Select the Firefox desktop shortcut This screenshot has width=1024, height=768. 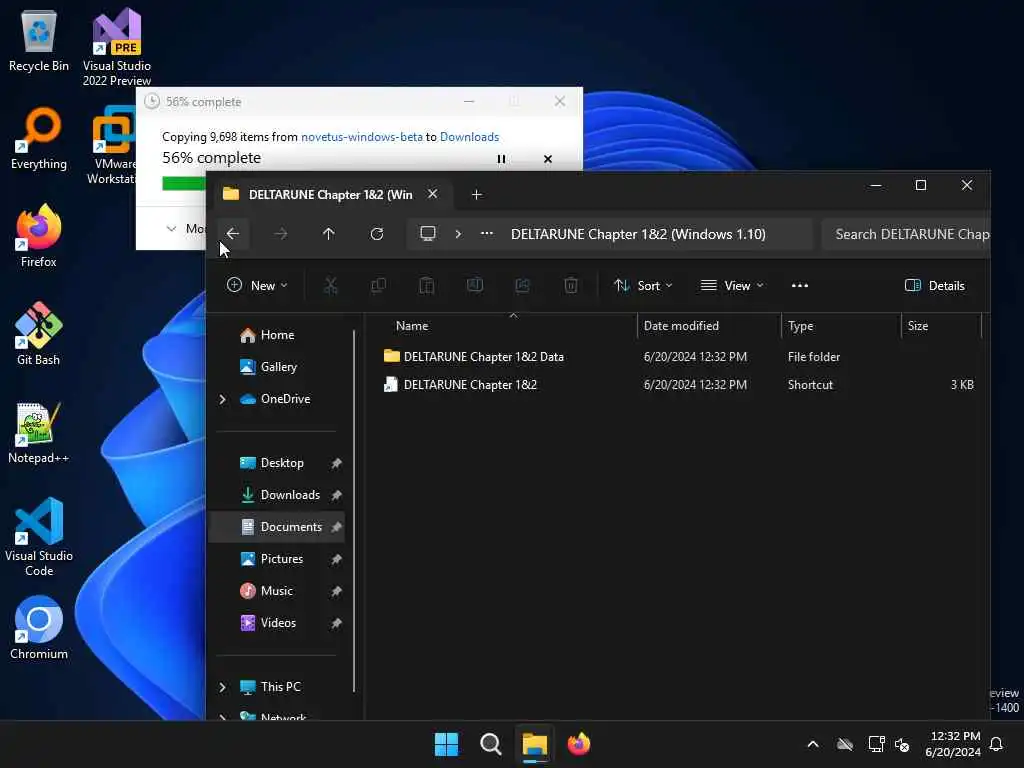coord(39,236)
